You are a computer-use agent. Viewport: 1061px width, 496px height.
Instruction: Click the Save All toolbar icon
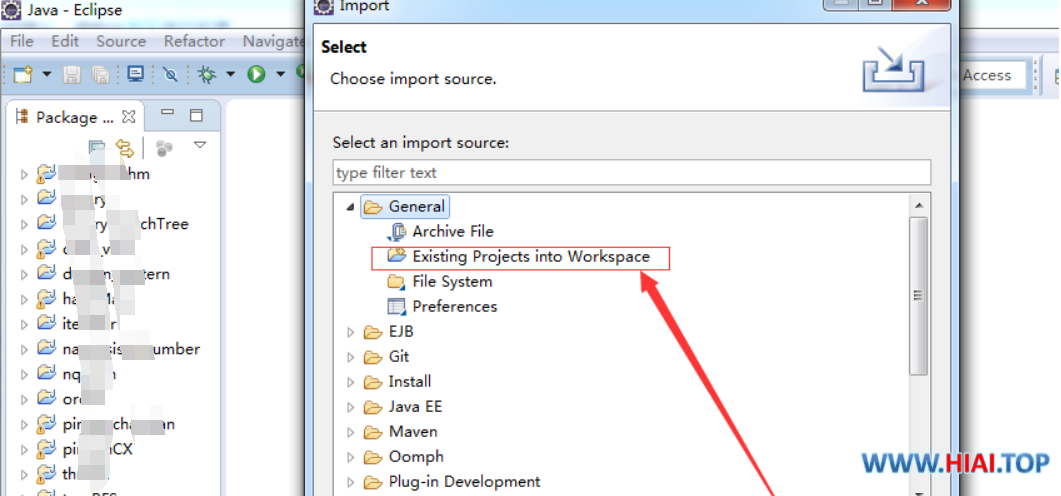[x=101, y=74]
